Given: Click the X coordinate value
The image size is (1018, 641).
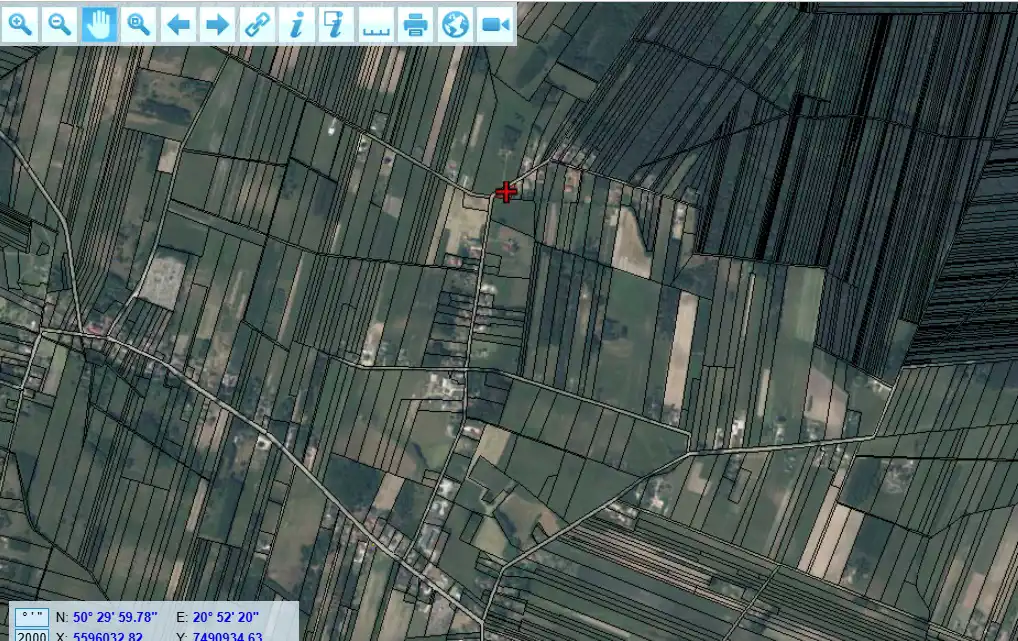Looking at the screenshot, I should (108, 636).
